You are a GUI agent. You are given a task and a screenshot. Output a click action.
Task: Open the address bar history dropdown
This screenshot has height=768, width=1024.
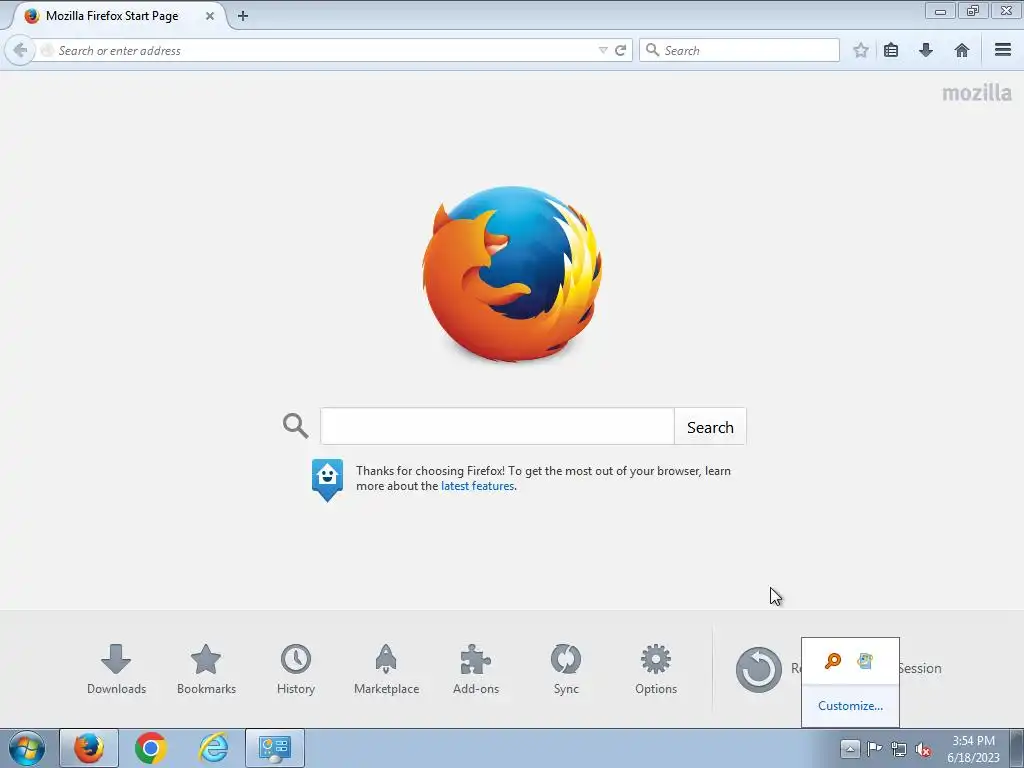(x=603, y=50)
